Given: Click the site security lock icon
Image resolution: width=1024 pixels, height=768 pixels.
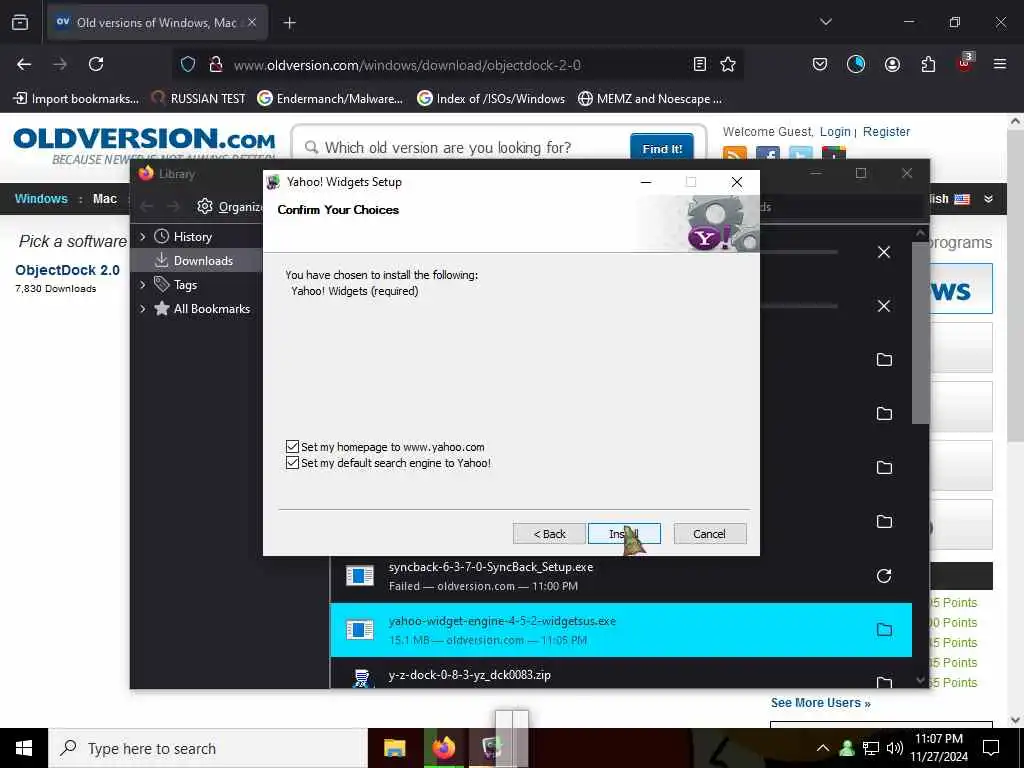Looking at the screenshot, I should click(x=215, y=64).
